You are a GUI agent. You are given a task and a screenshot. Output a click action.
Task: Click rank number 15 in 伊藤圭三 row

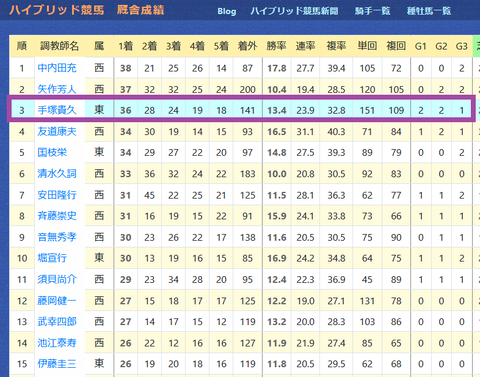22,364
